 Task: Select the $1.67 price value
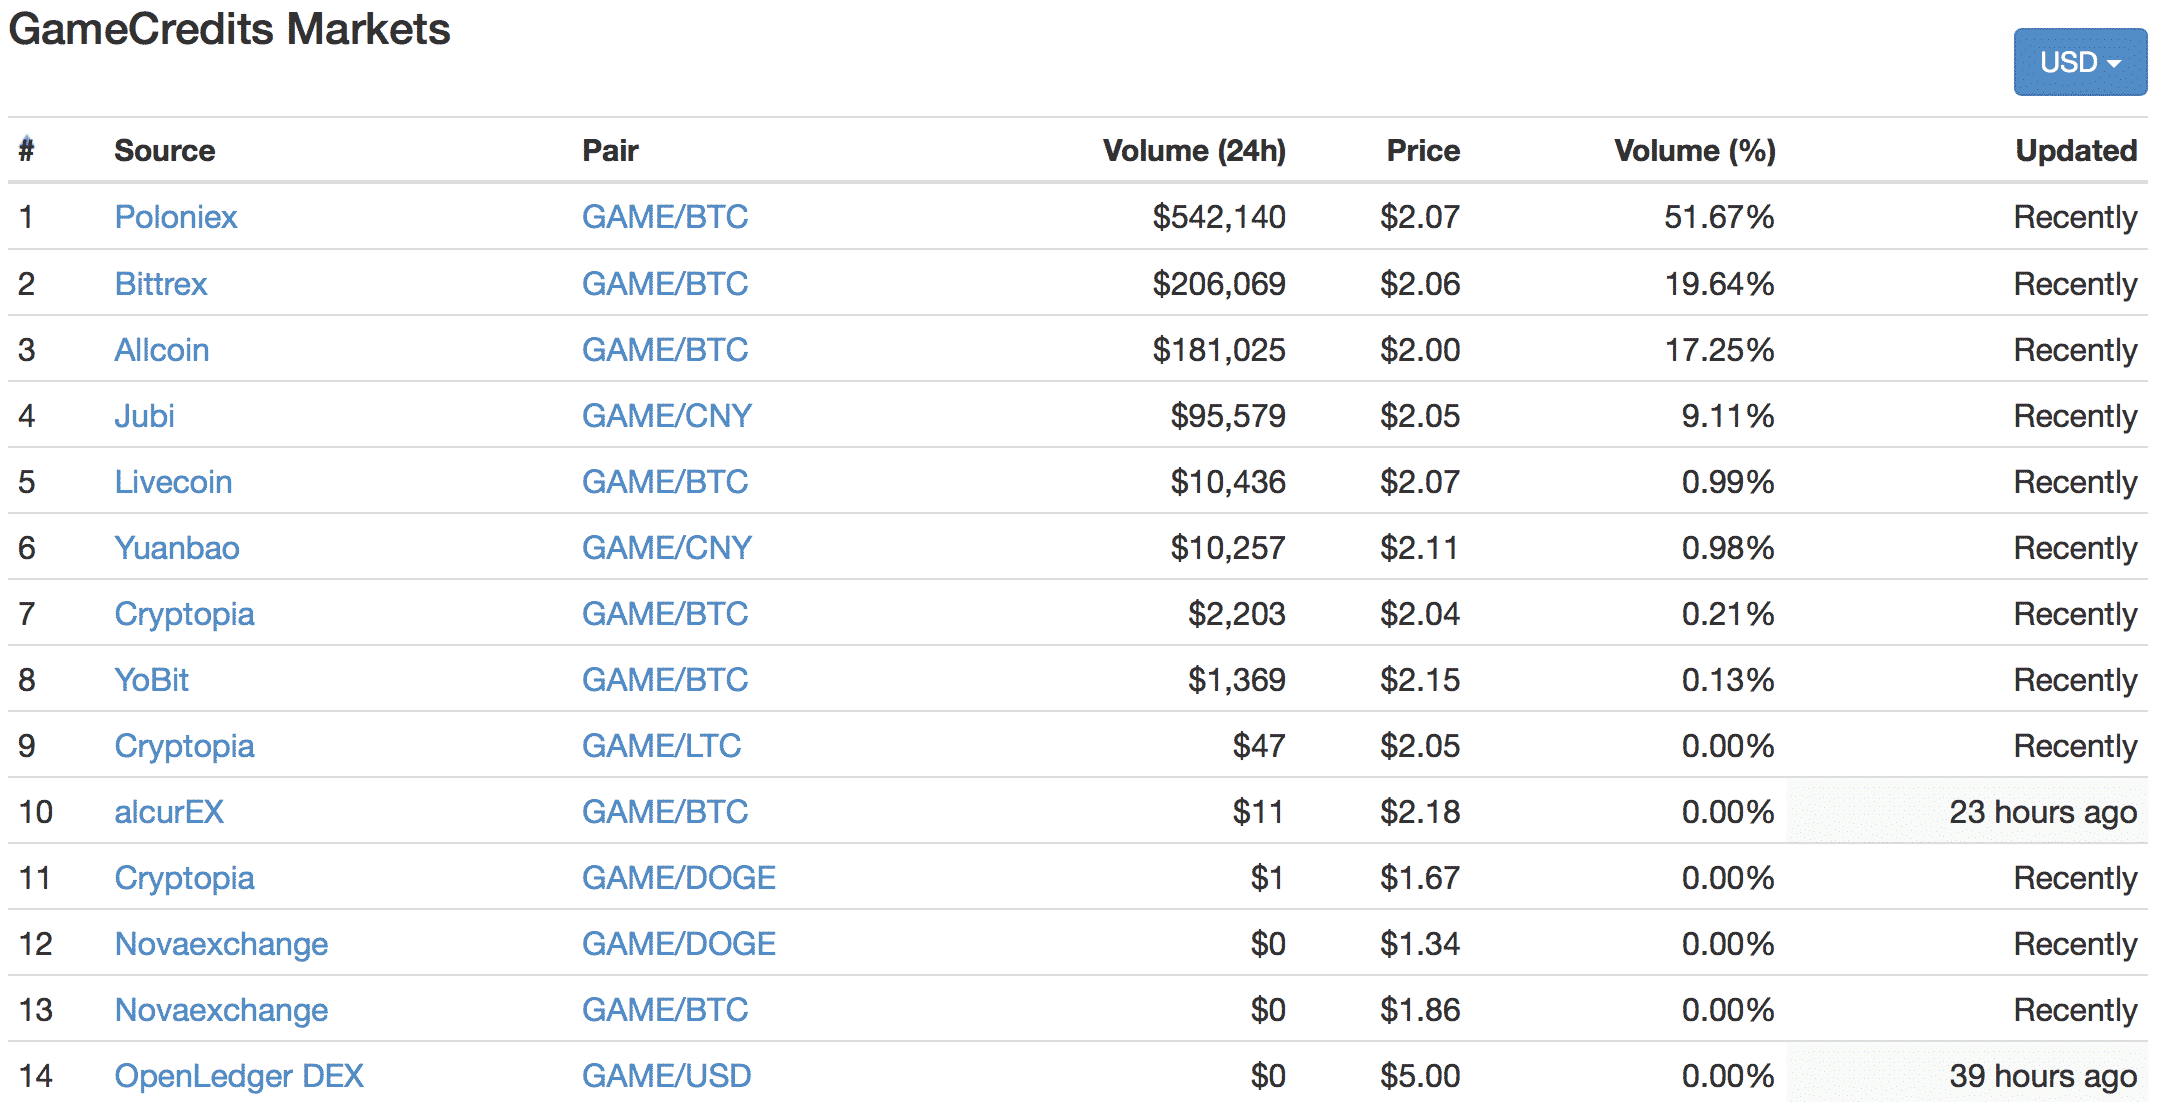point(1420,877)
